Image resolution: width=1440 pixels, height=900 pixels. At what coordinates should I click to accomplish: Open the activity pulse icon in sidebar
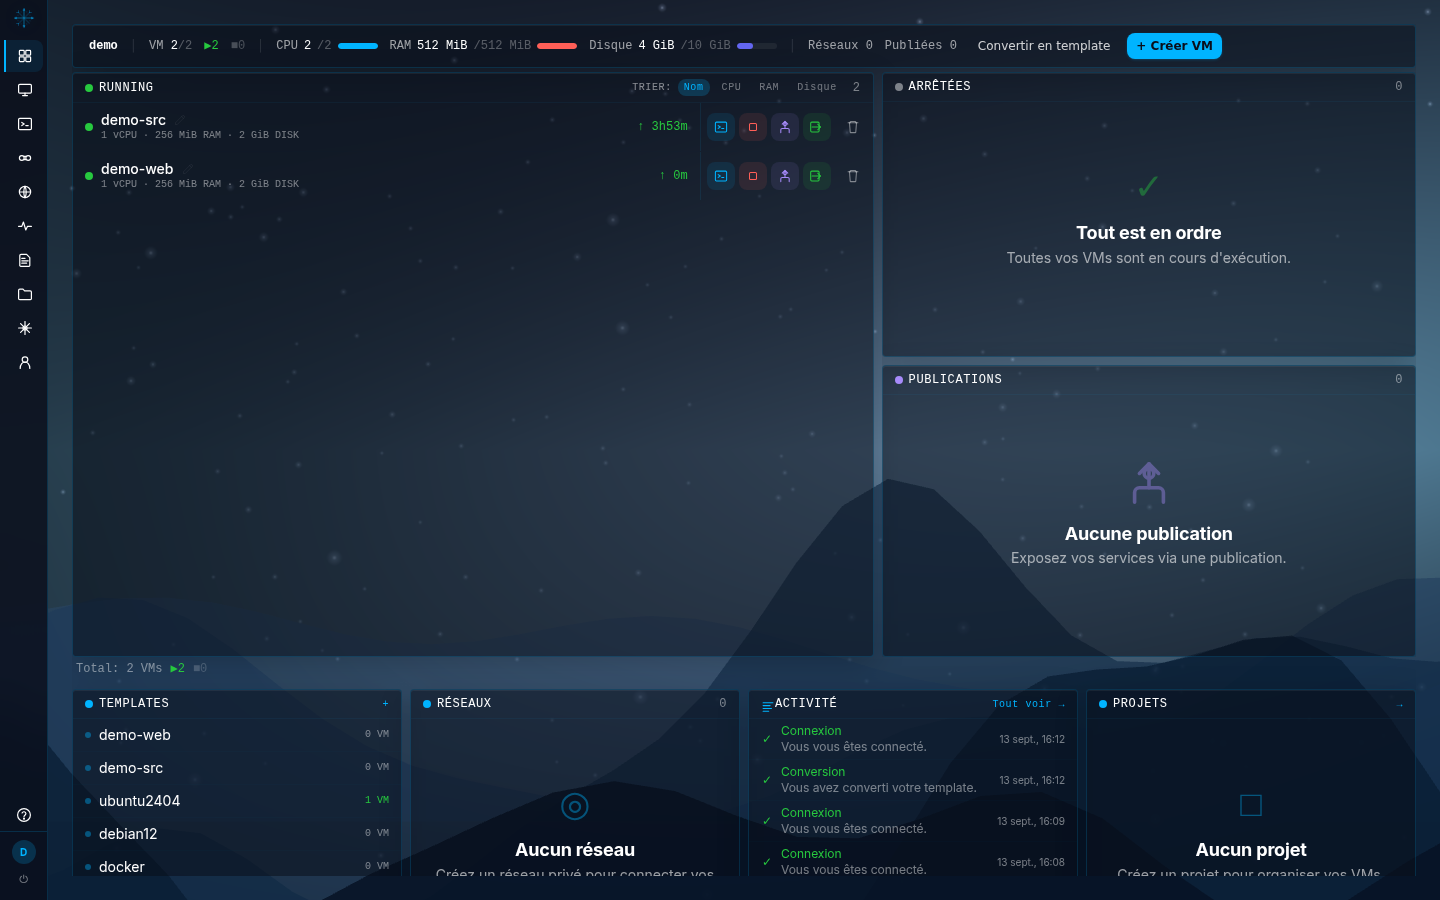[25, 226]
